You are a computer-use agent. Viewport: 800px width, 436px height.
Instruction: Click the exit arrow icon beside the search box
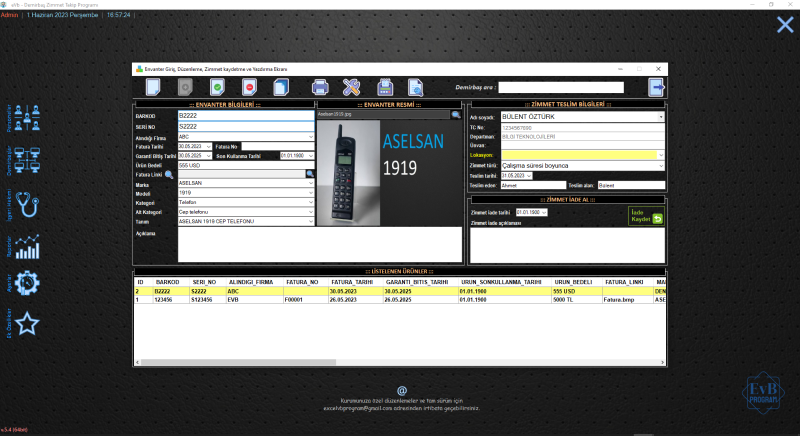(x=656, y=88)
